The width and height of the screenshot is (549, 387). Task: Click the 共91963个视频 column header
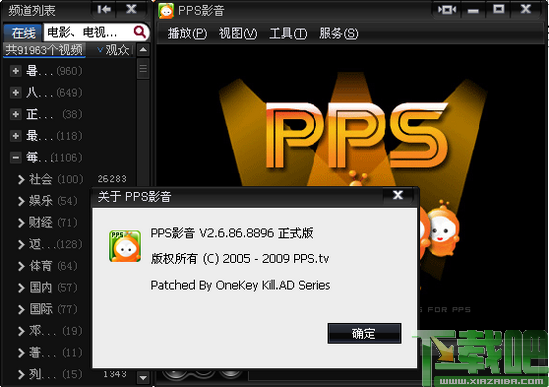coord(44,50)
